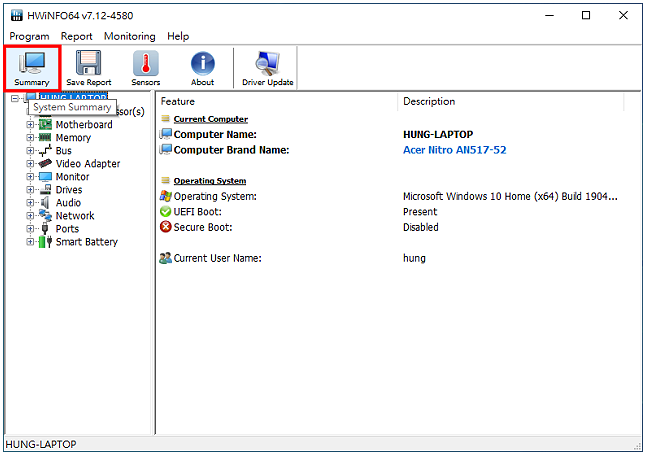Expand the Motherboard tree node

30,124
